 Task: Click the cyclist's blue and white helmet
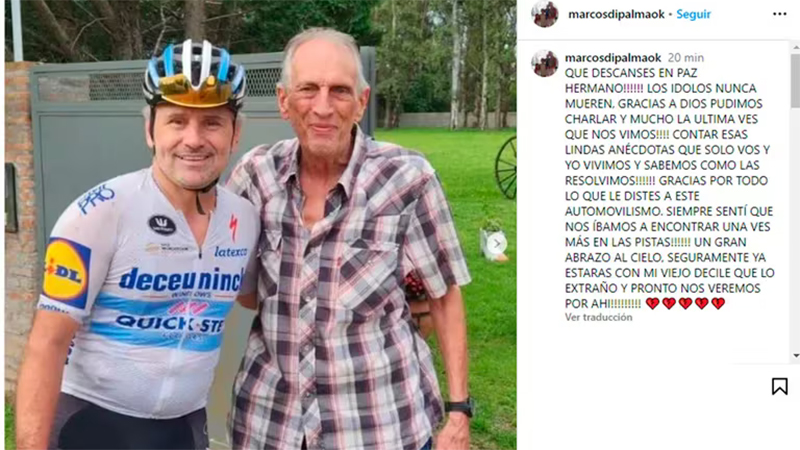194,74
